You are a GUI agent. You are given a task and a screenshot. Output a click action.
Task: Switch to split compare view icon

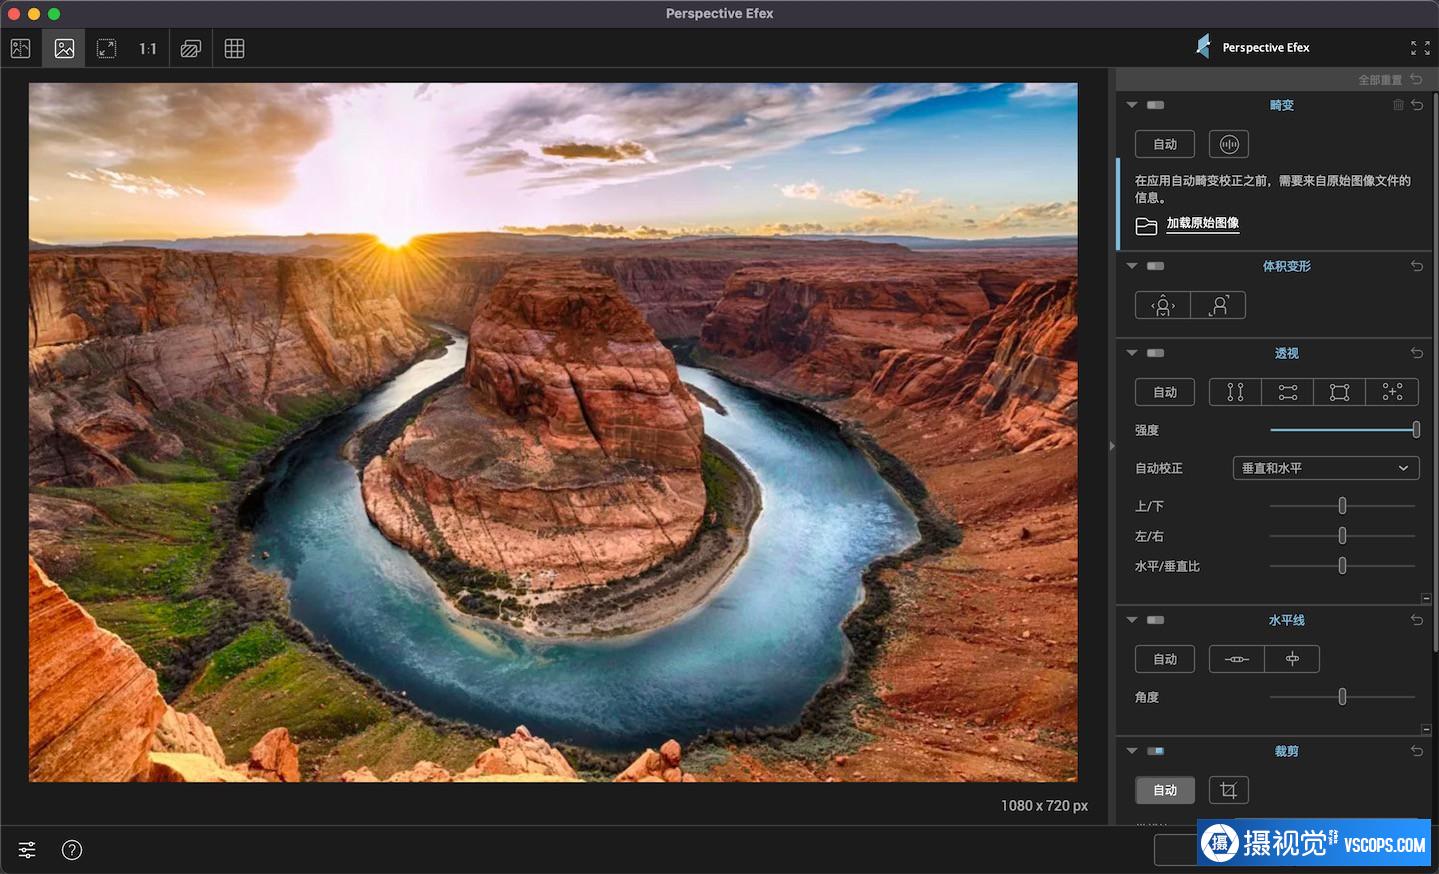coord(20,48)
